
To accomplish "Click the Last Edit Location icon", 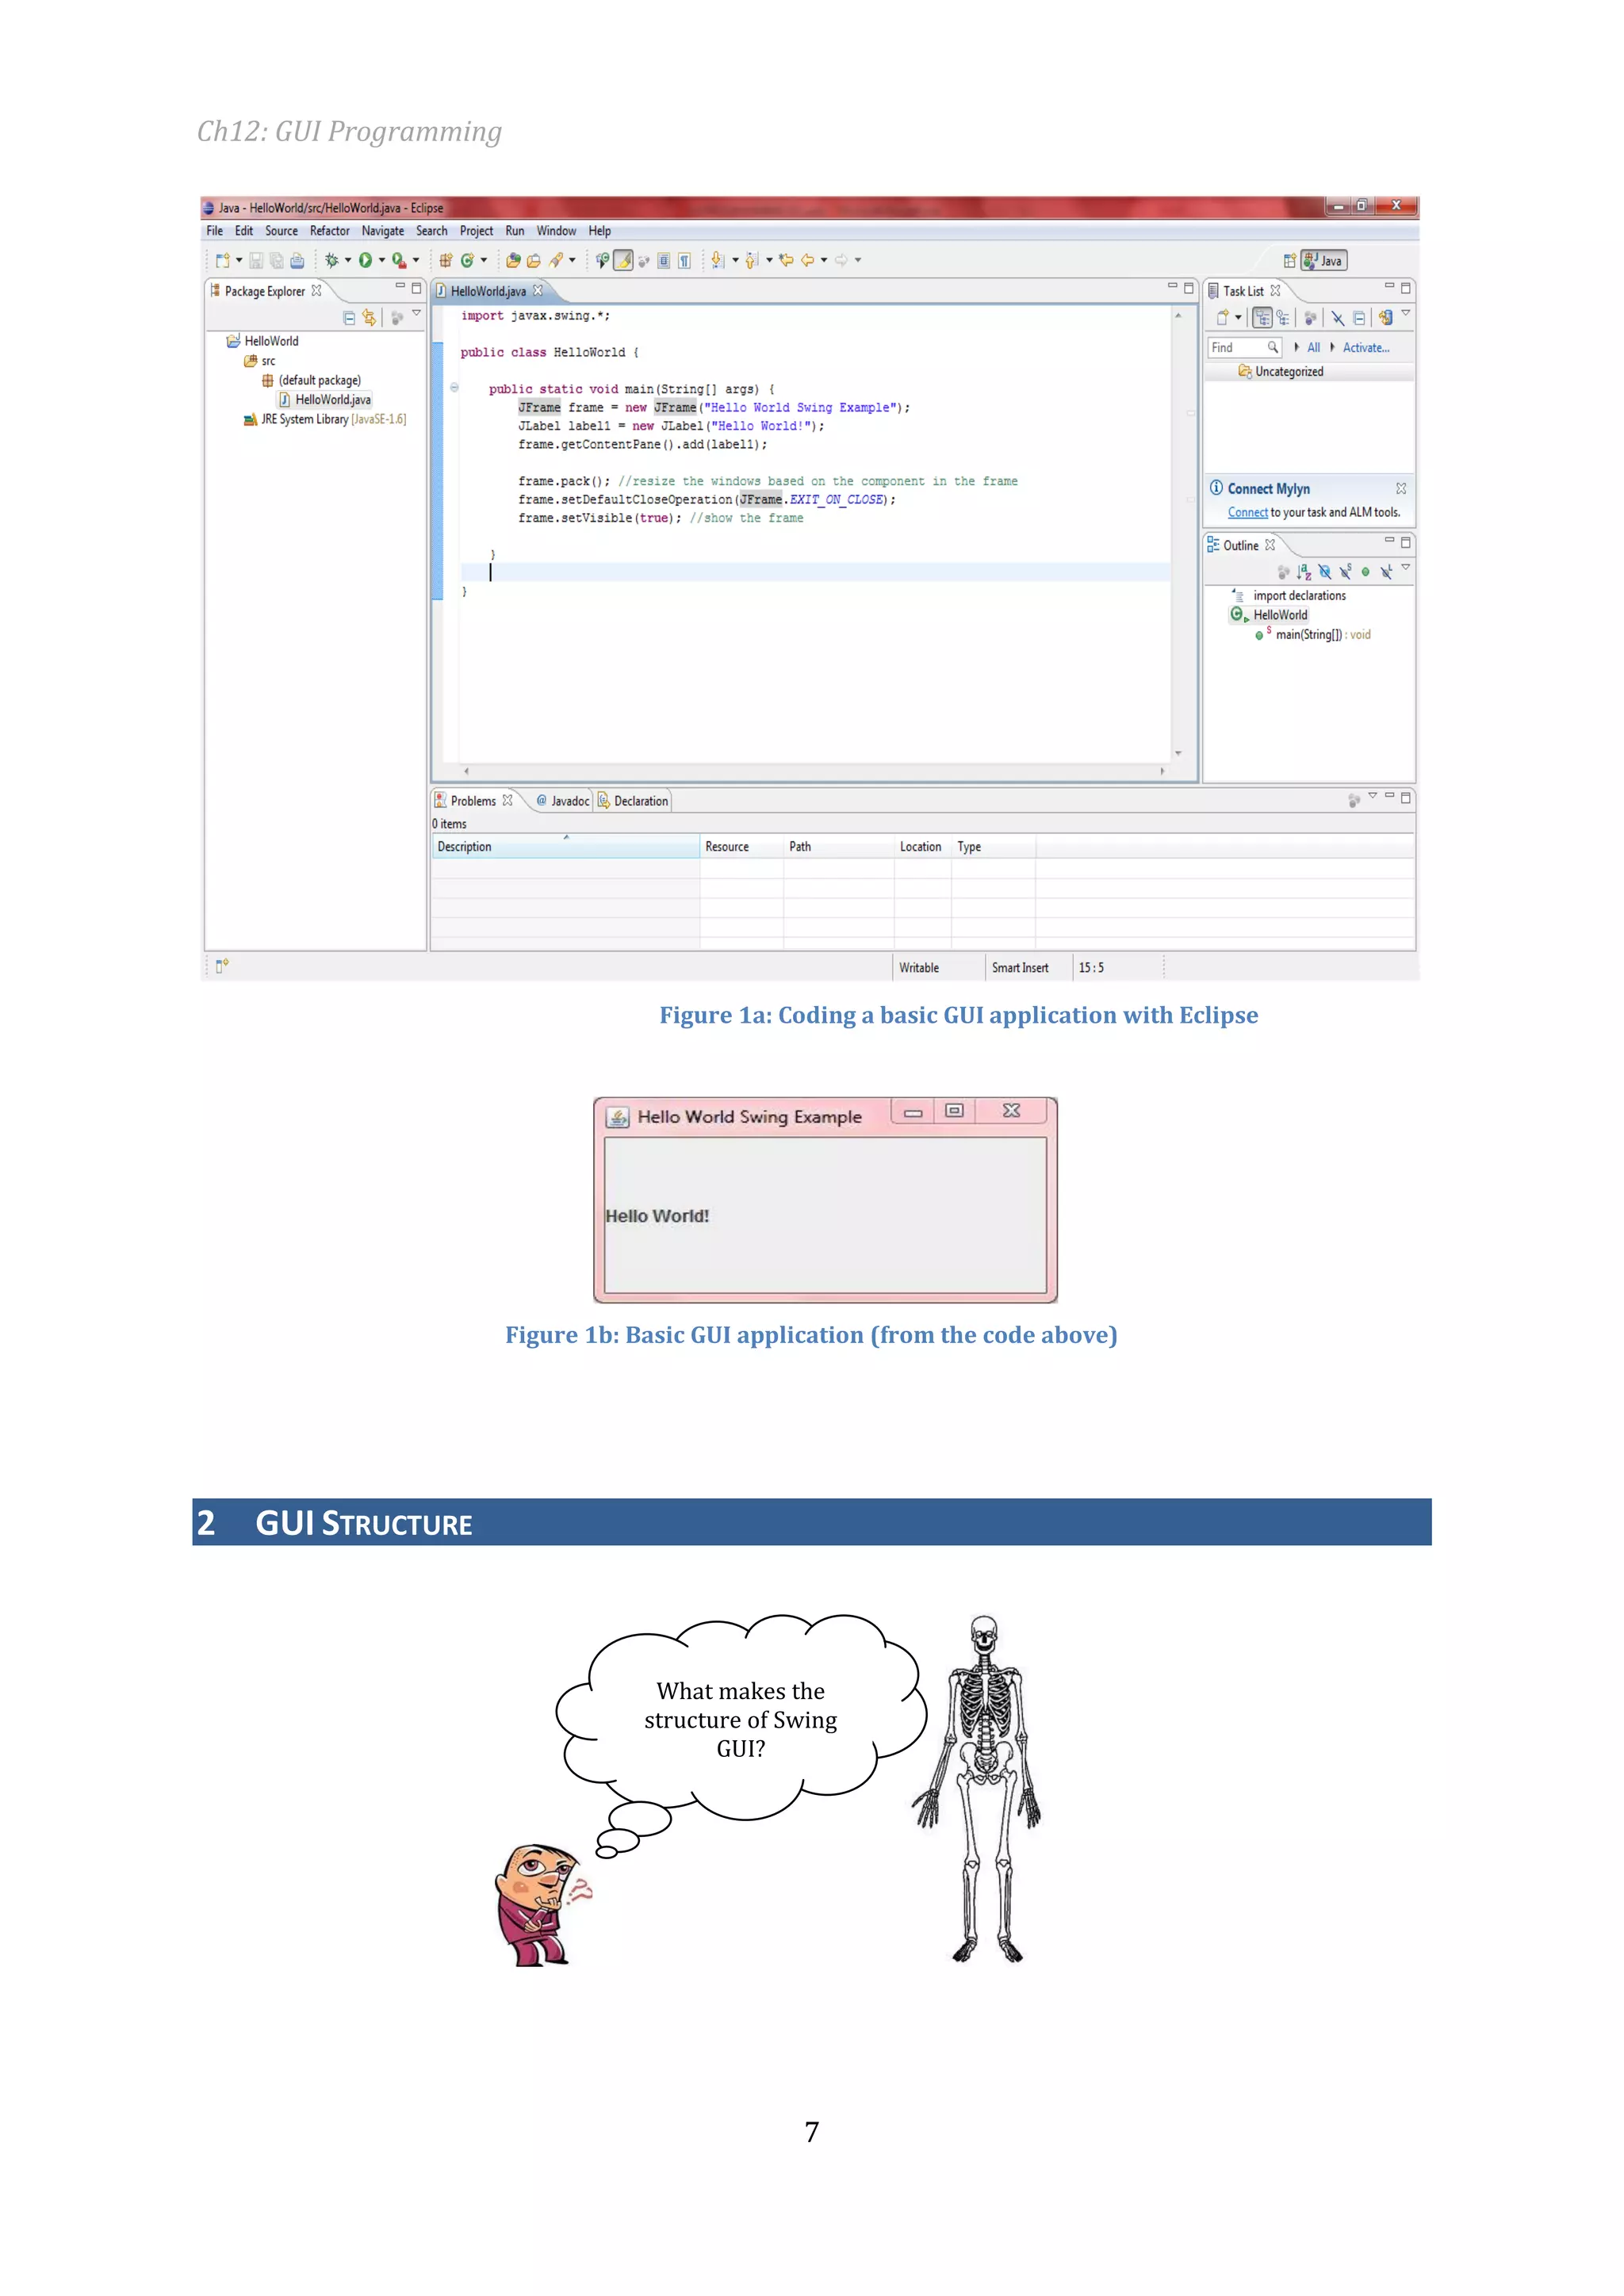I will coord(786,260).
